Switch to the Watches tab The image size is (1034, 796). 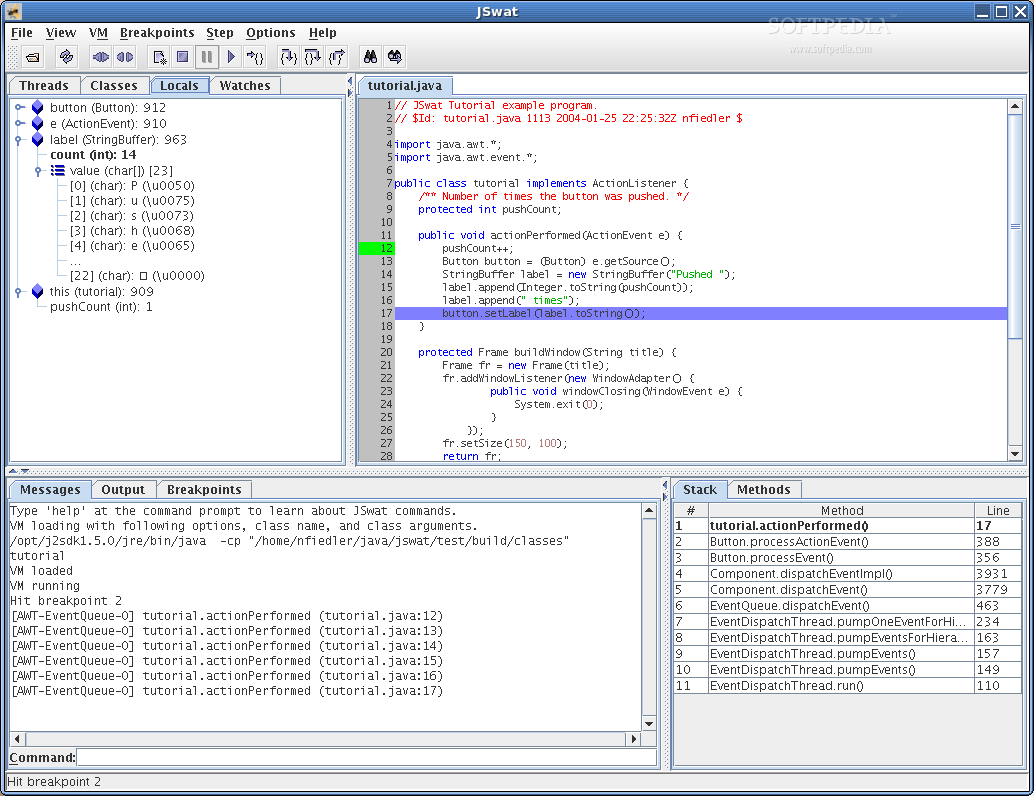click(245, 86)
